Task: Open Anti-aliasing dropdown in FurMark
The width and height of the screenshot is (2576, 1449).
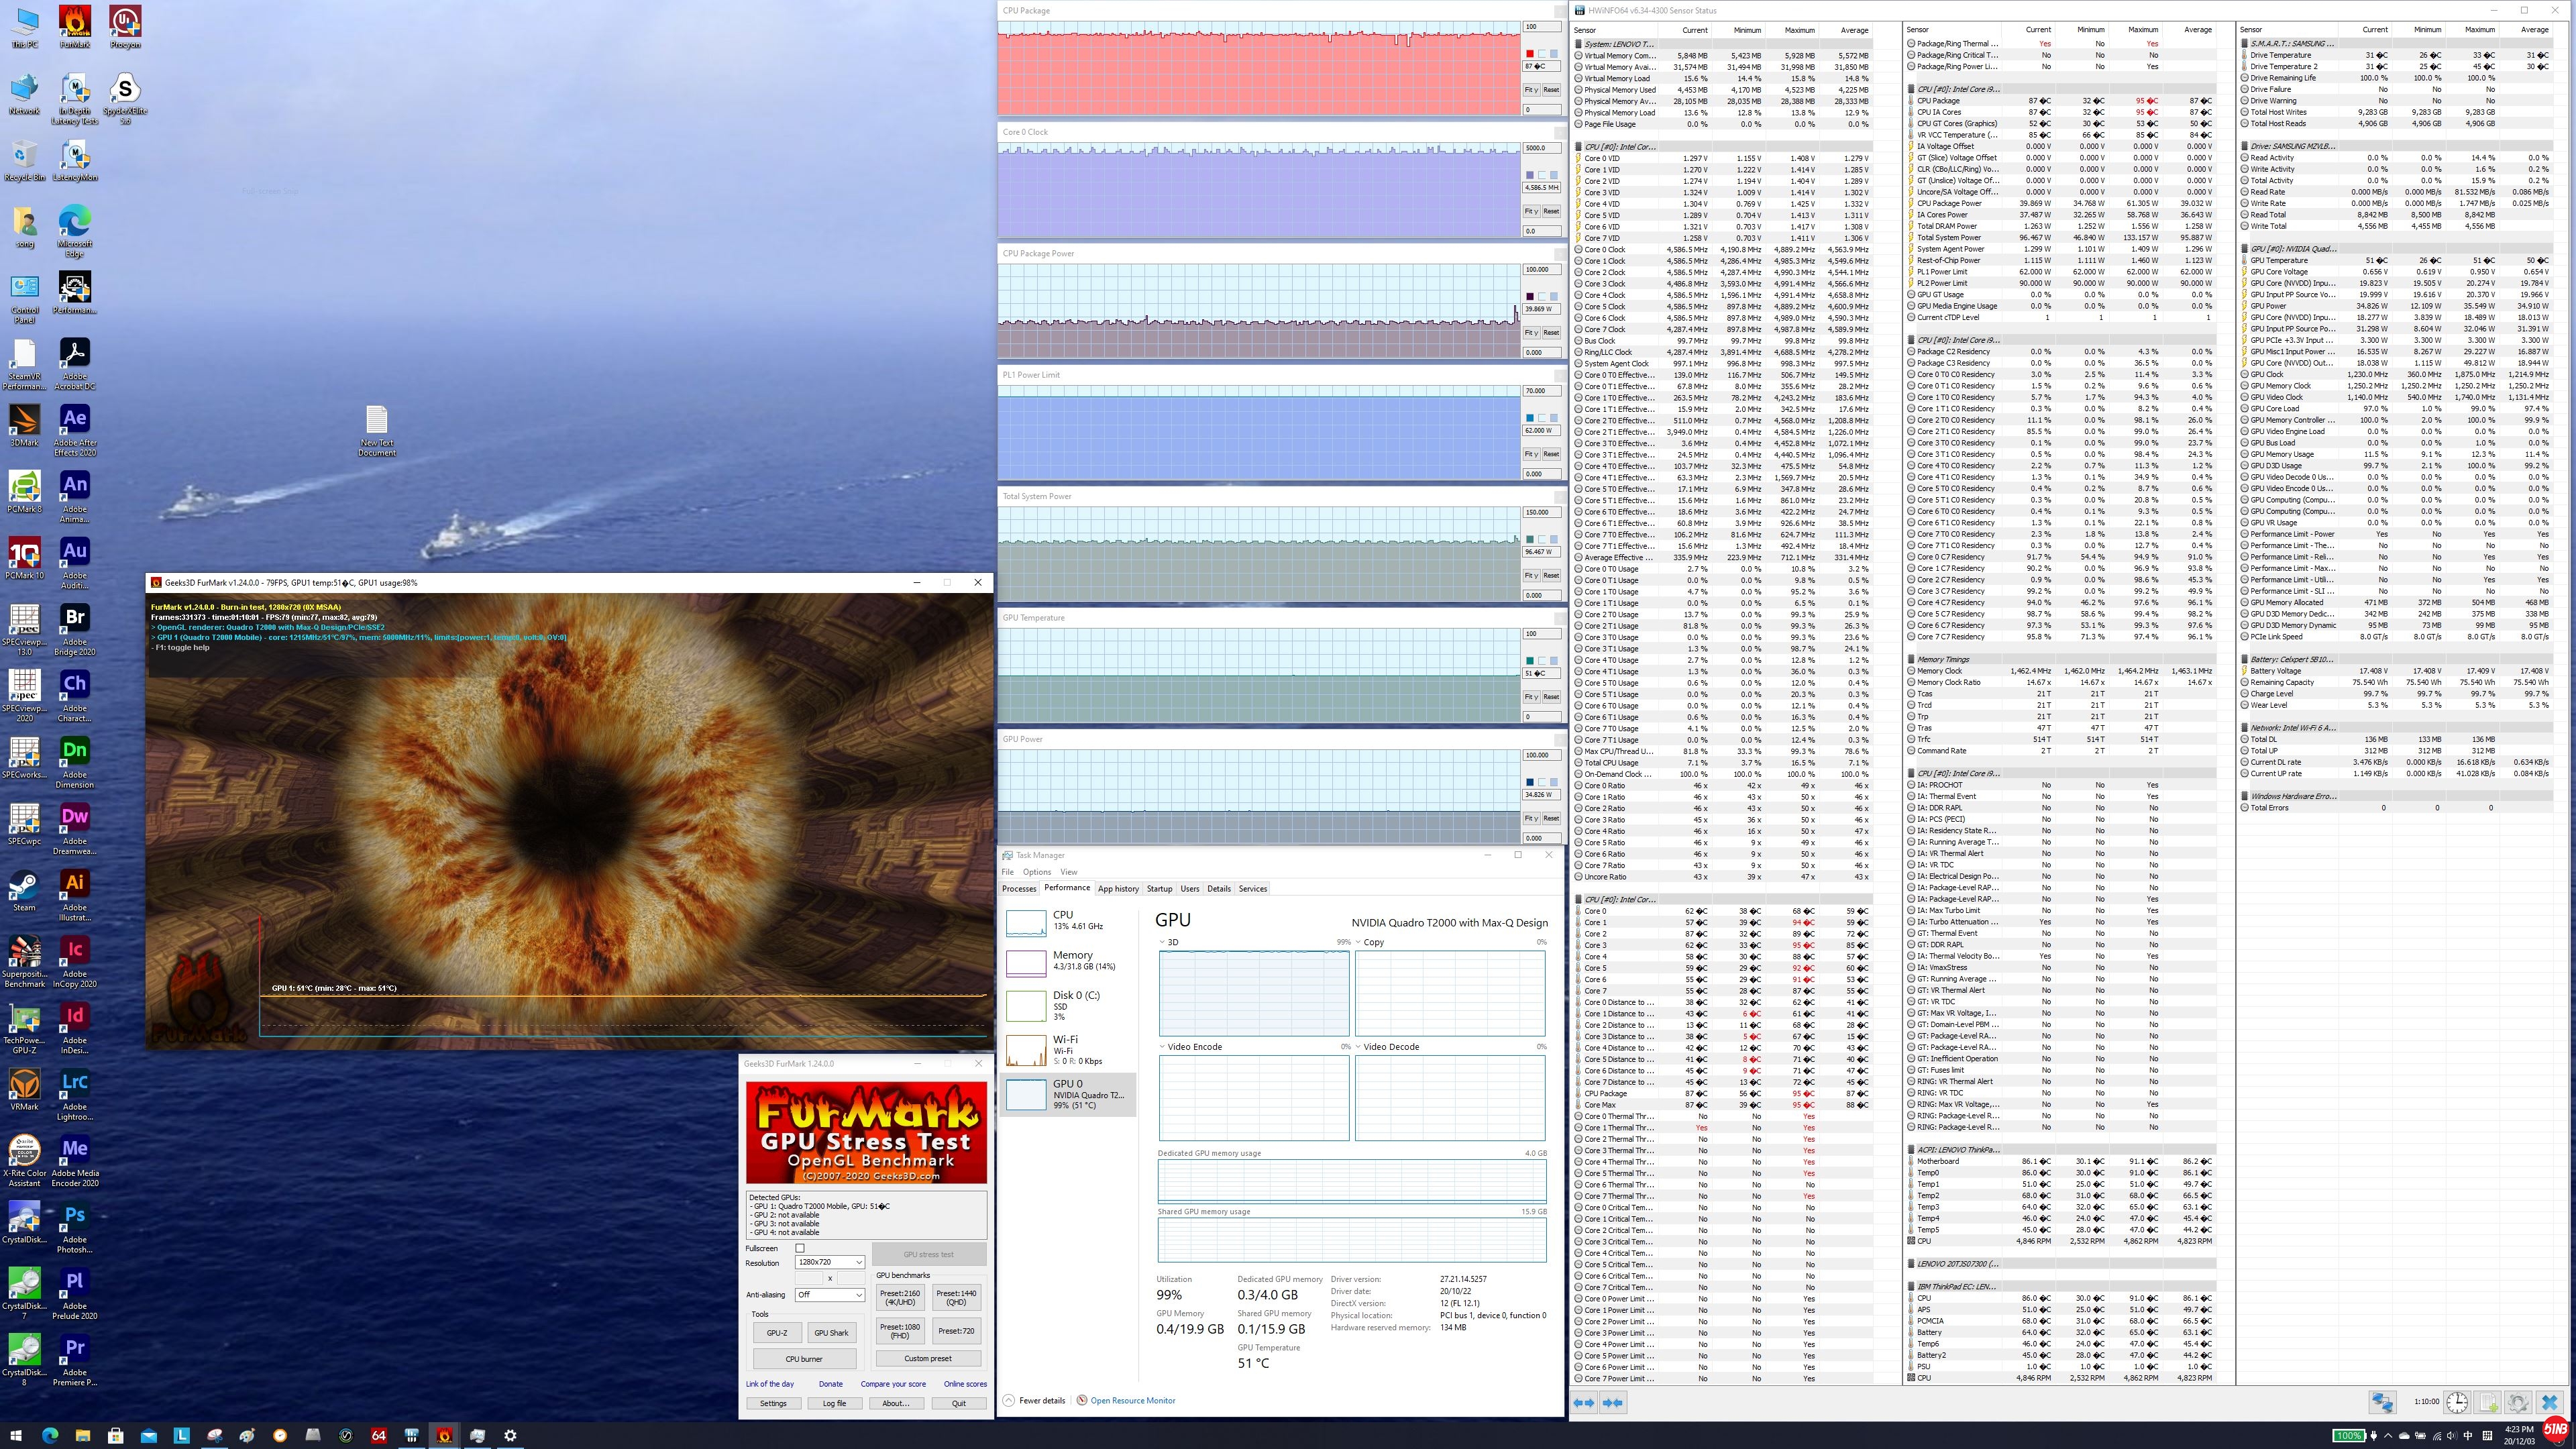Action: point(829,1294)
